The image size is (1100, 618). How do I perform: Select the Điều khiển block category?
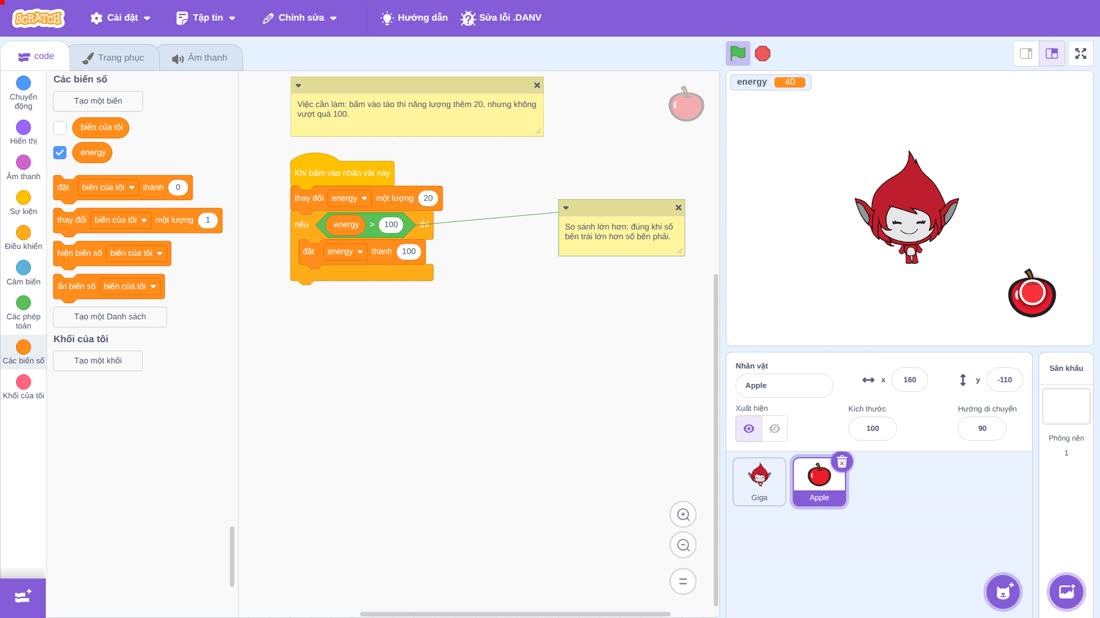(23, 238)
